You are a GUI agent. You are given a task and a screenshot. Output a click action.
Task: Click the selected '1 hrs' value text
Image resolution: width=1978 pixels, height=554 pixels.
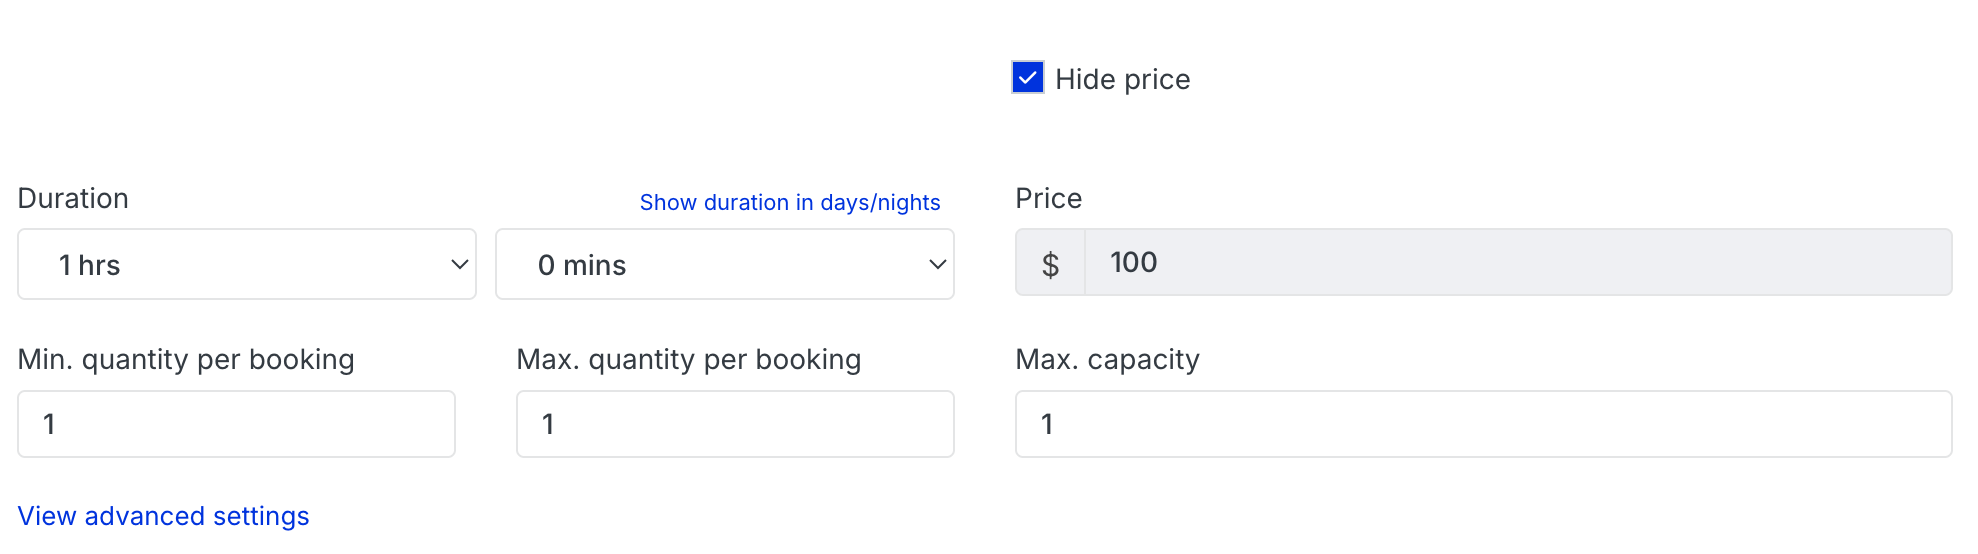click(x=89, y=265)
